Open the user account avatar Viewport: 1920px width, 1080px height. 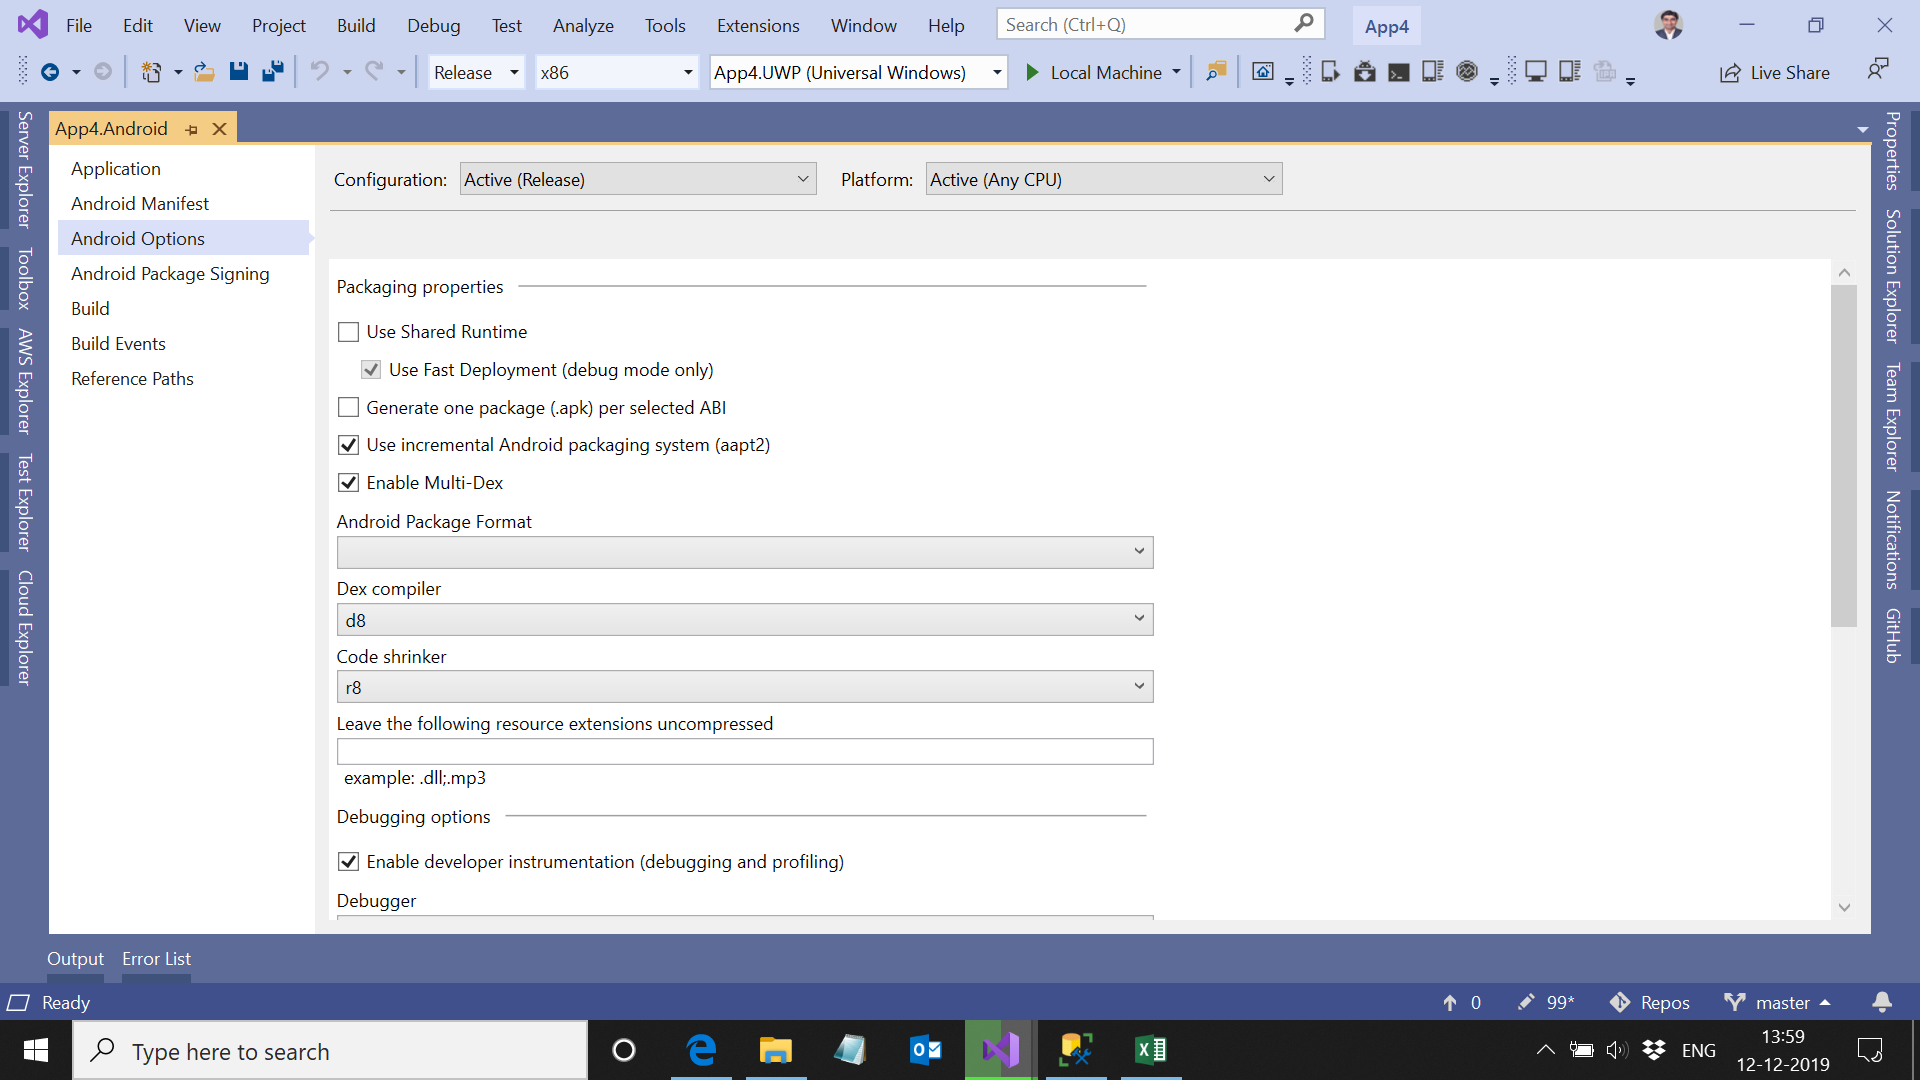1668,25
